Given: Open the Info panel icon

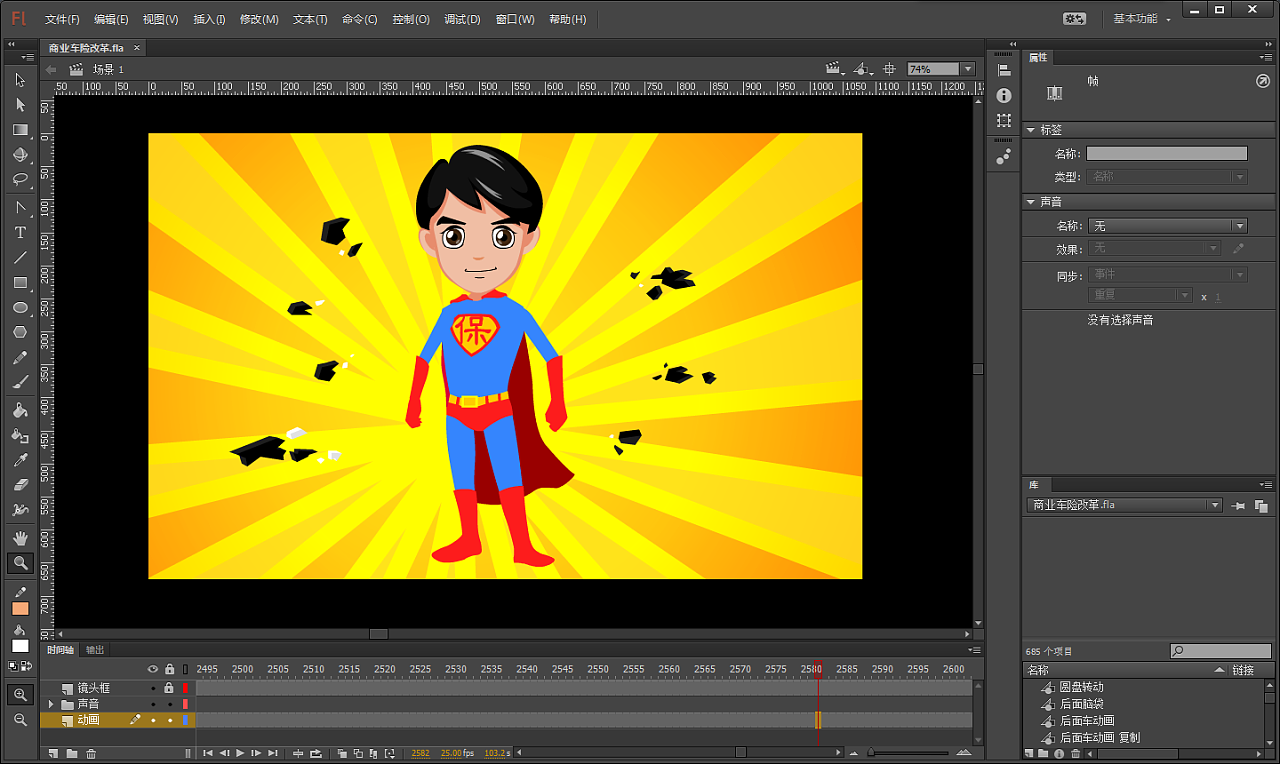Looking at the screenshot, I should [1004, 96].
